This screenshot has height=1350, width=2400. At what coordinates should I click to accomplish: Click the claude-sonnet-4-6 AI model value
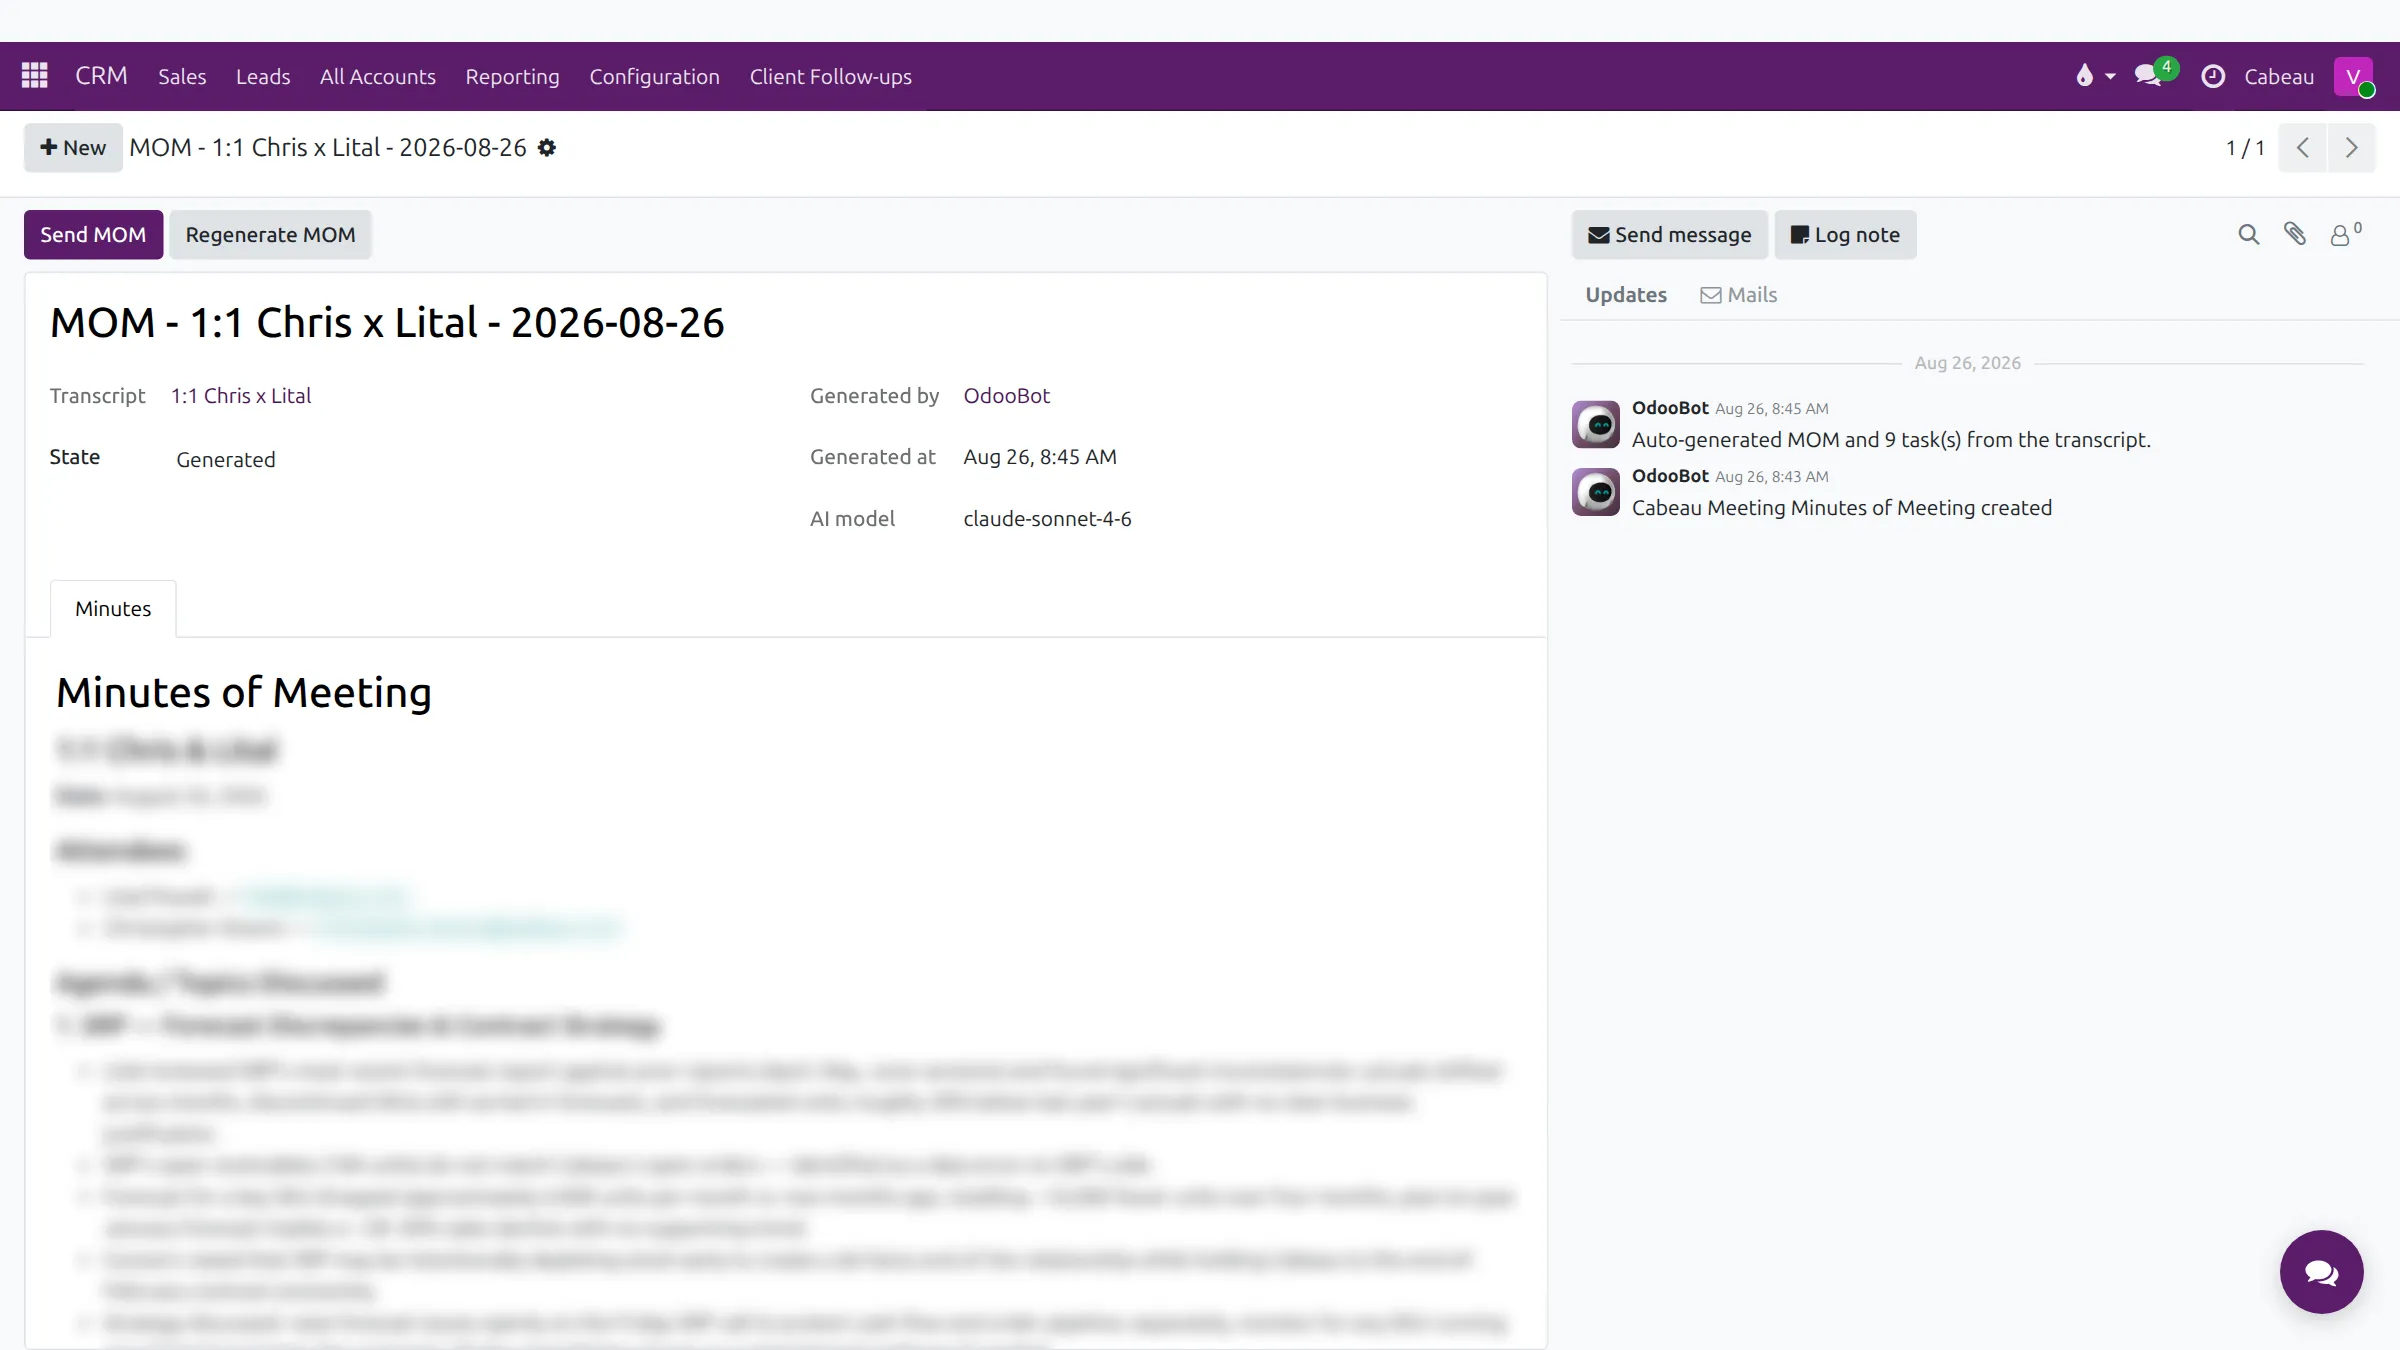pyautogui.click(x=1047, y=519)
